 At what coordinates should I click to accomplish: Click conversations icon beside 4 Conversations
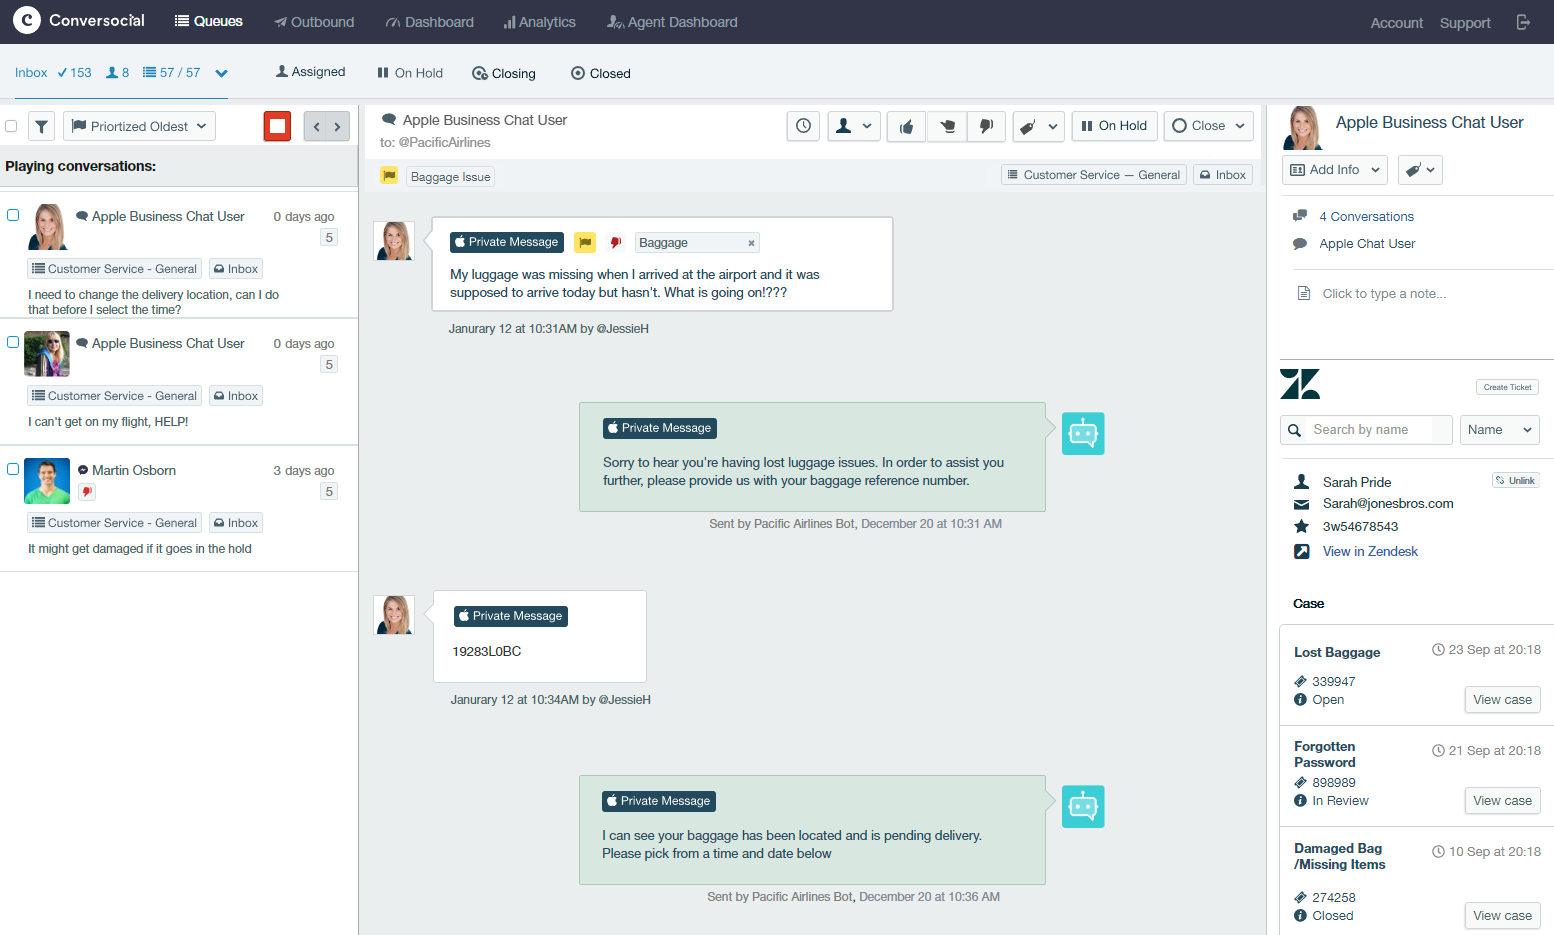click(x=1300, y=216)
